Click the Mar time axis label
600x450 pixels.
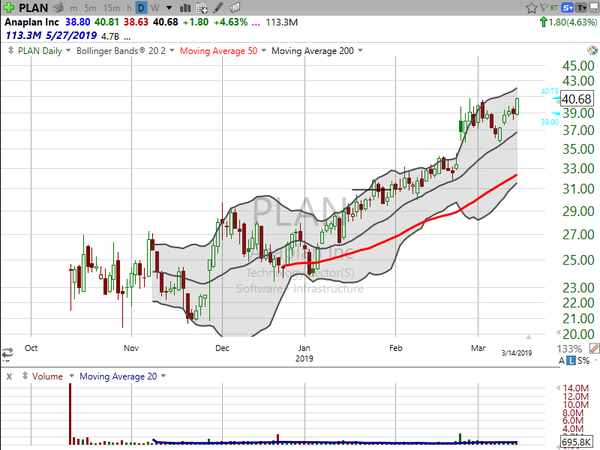click(478, 348)
